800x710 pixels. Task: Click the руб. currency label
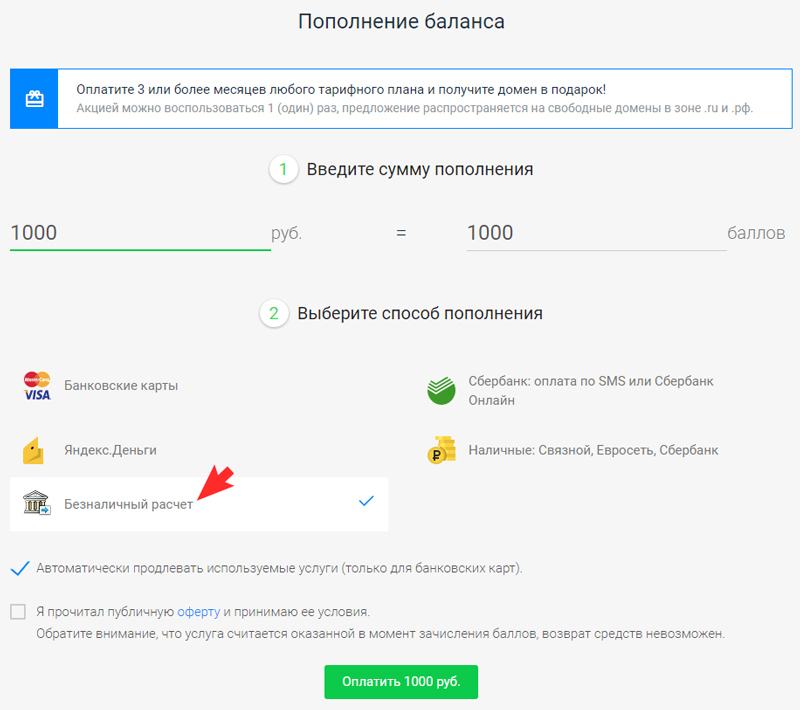287,234
